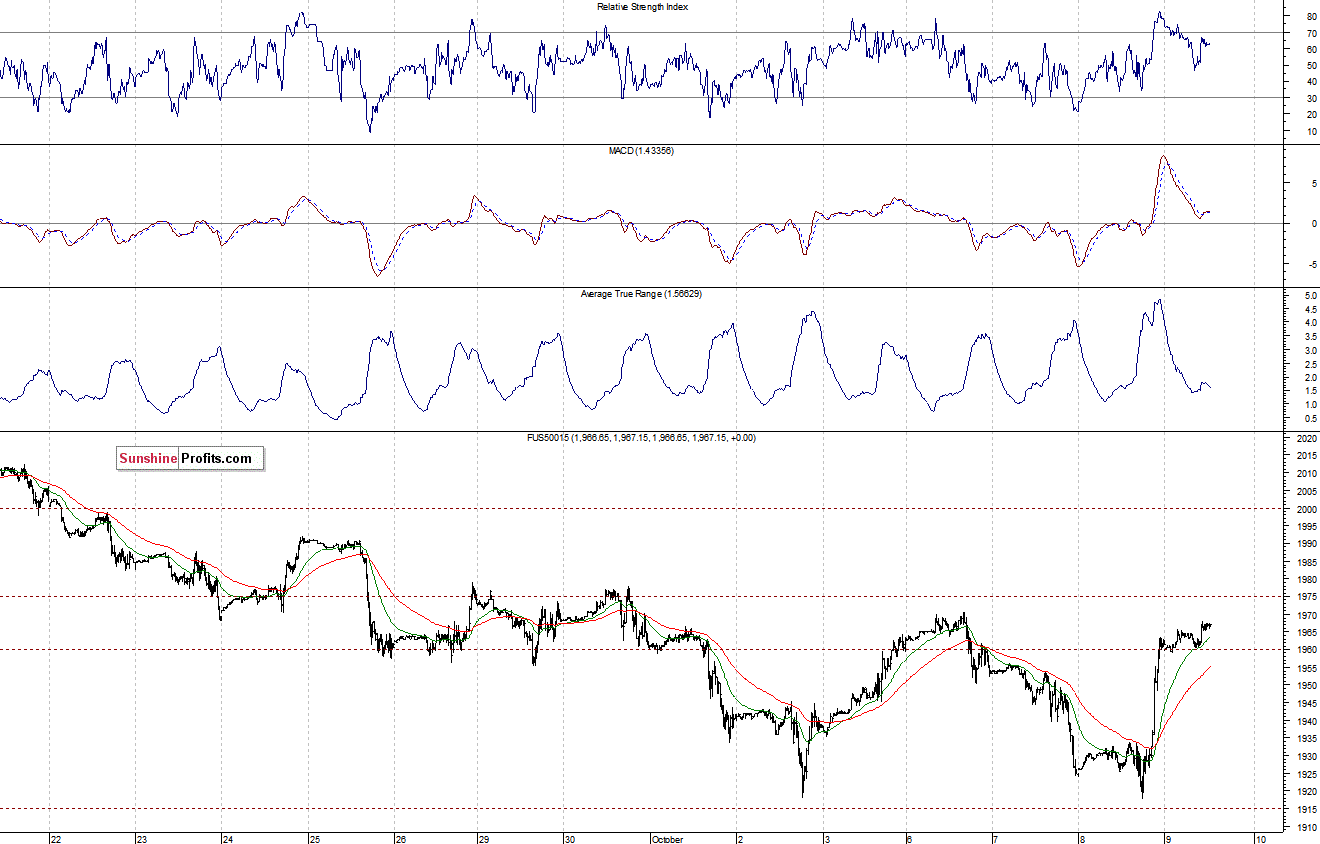Select the October label on the date axis
1320x844 pixels.
pyautogui.click(x=667, y=840)
